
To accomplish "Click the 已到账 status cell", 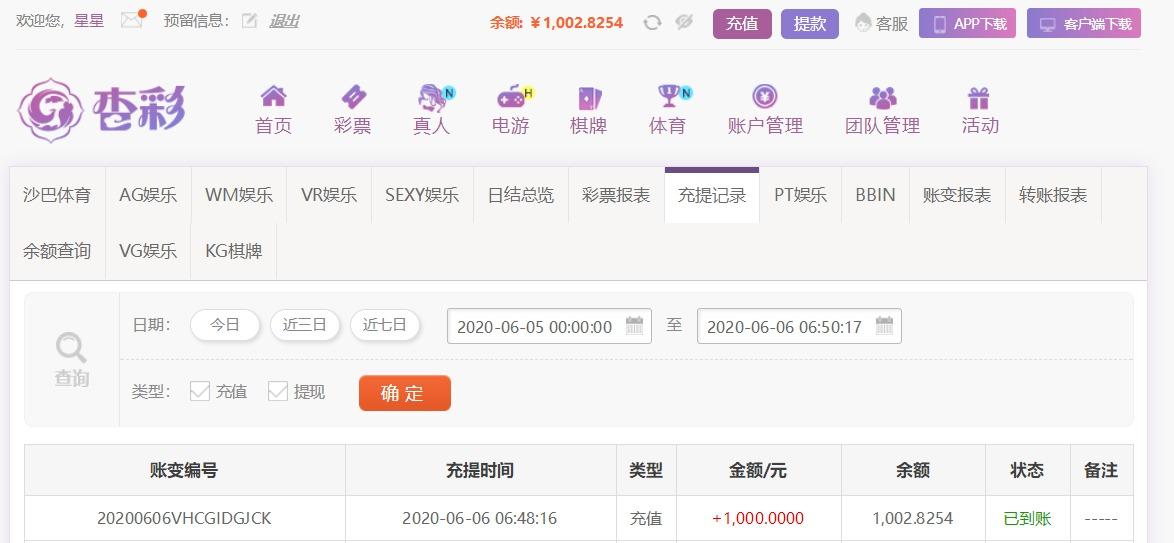I will point(1027,518).
